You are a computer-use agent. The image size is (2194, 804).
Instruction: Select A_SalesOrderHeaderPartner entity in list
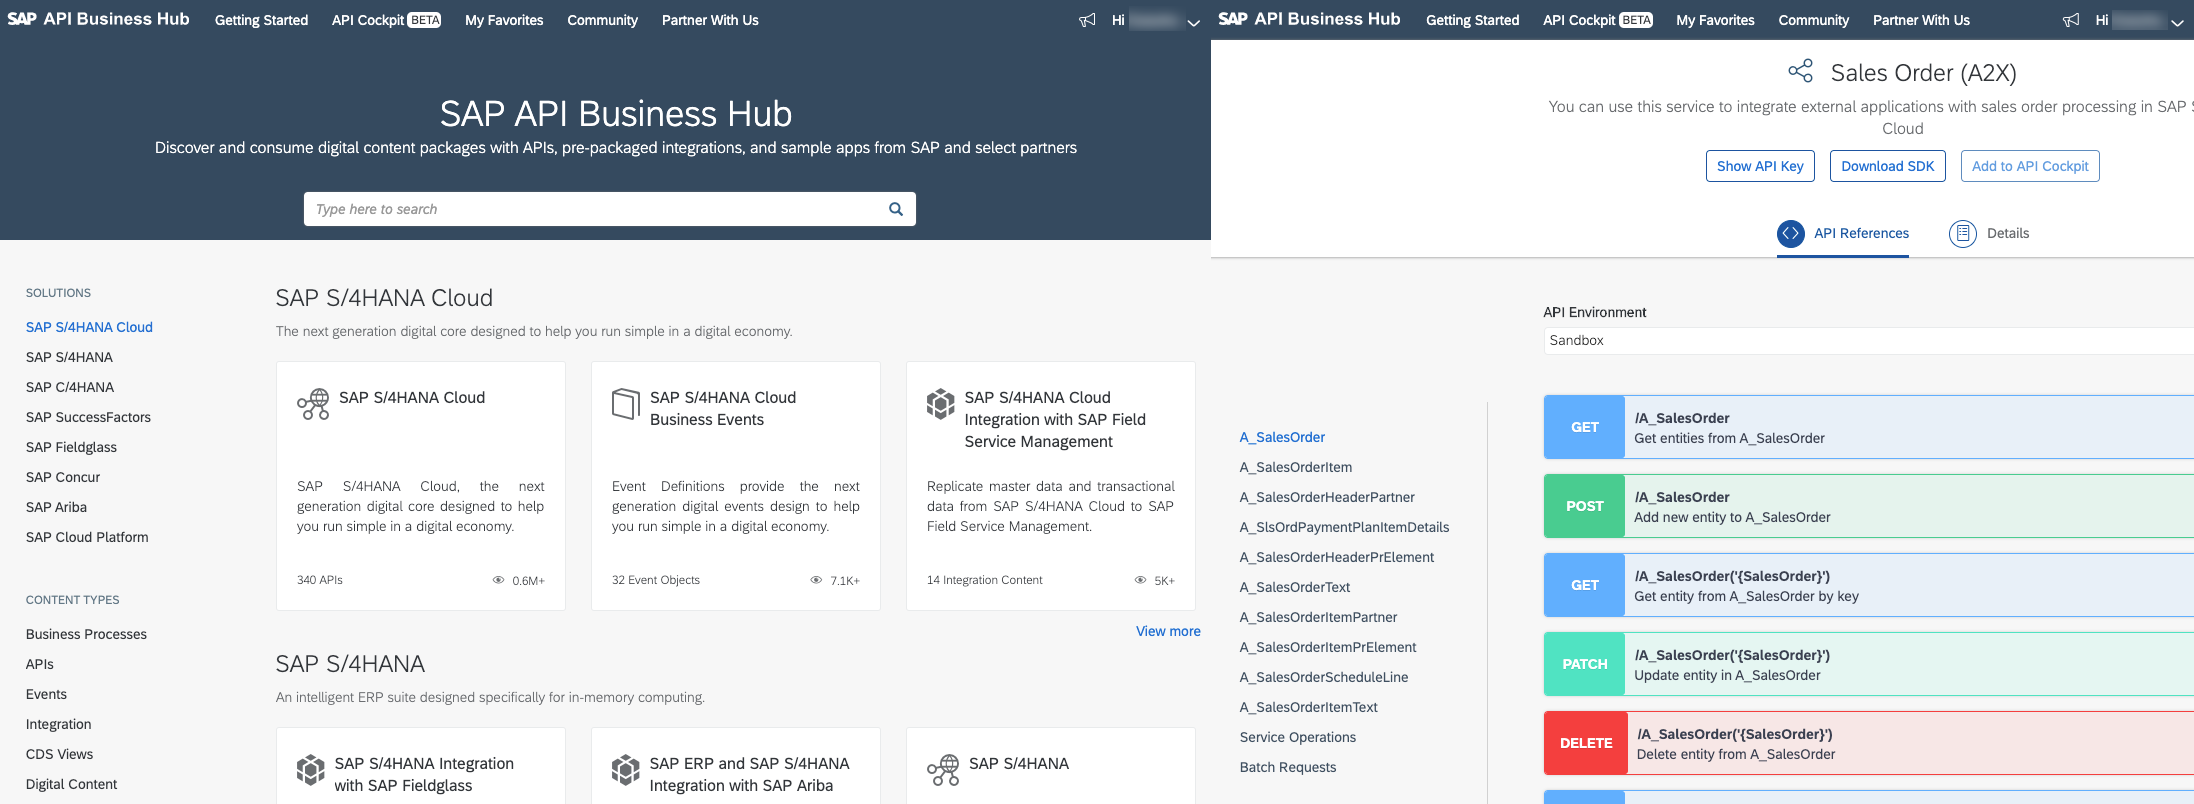[x=1327, y=497]
